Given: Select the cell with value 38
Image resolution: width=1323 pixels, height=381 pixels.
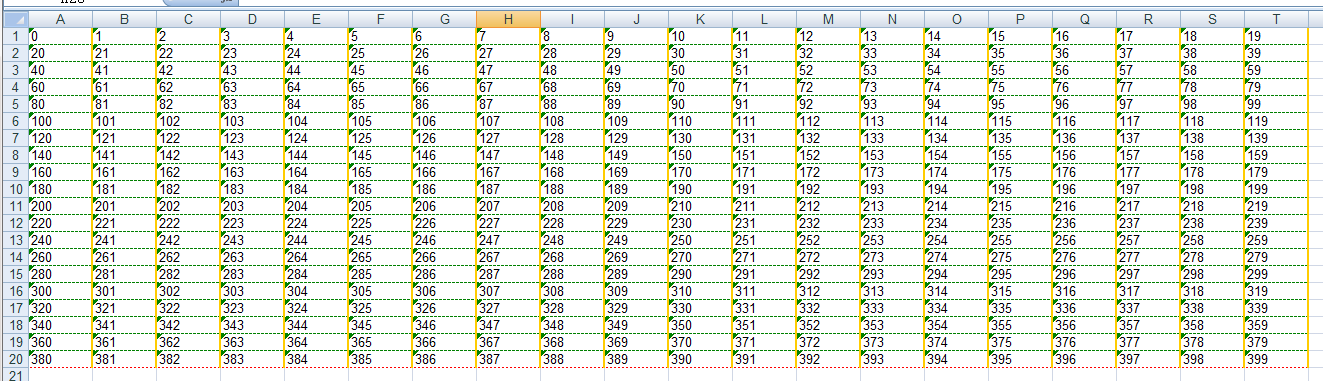Looking at the screenshot, I should click(x=1212, y=53).
